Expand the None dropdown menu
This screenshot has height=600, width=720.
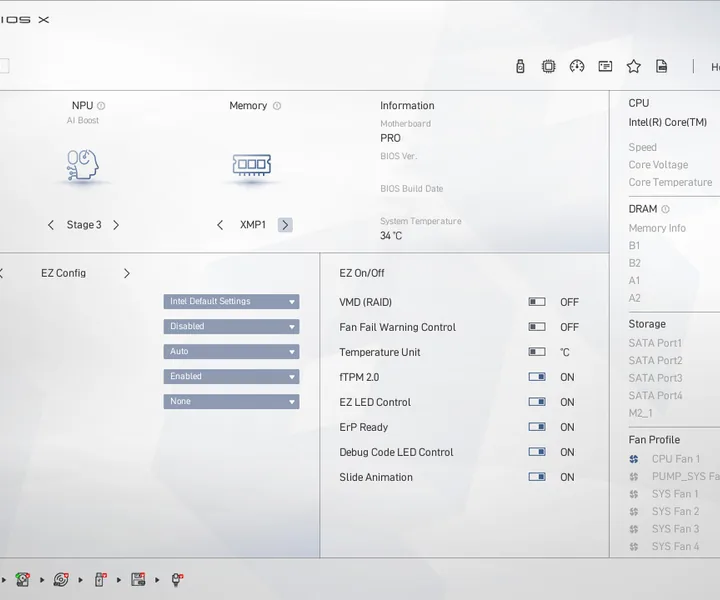click(231, 402)
